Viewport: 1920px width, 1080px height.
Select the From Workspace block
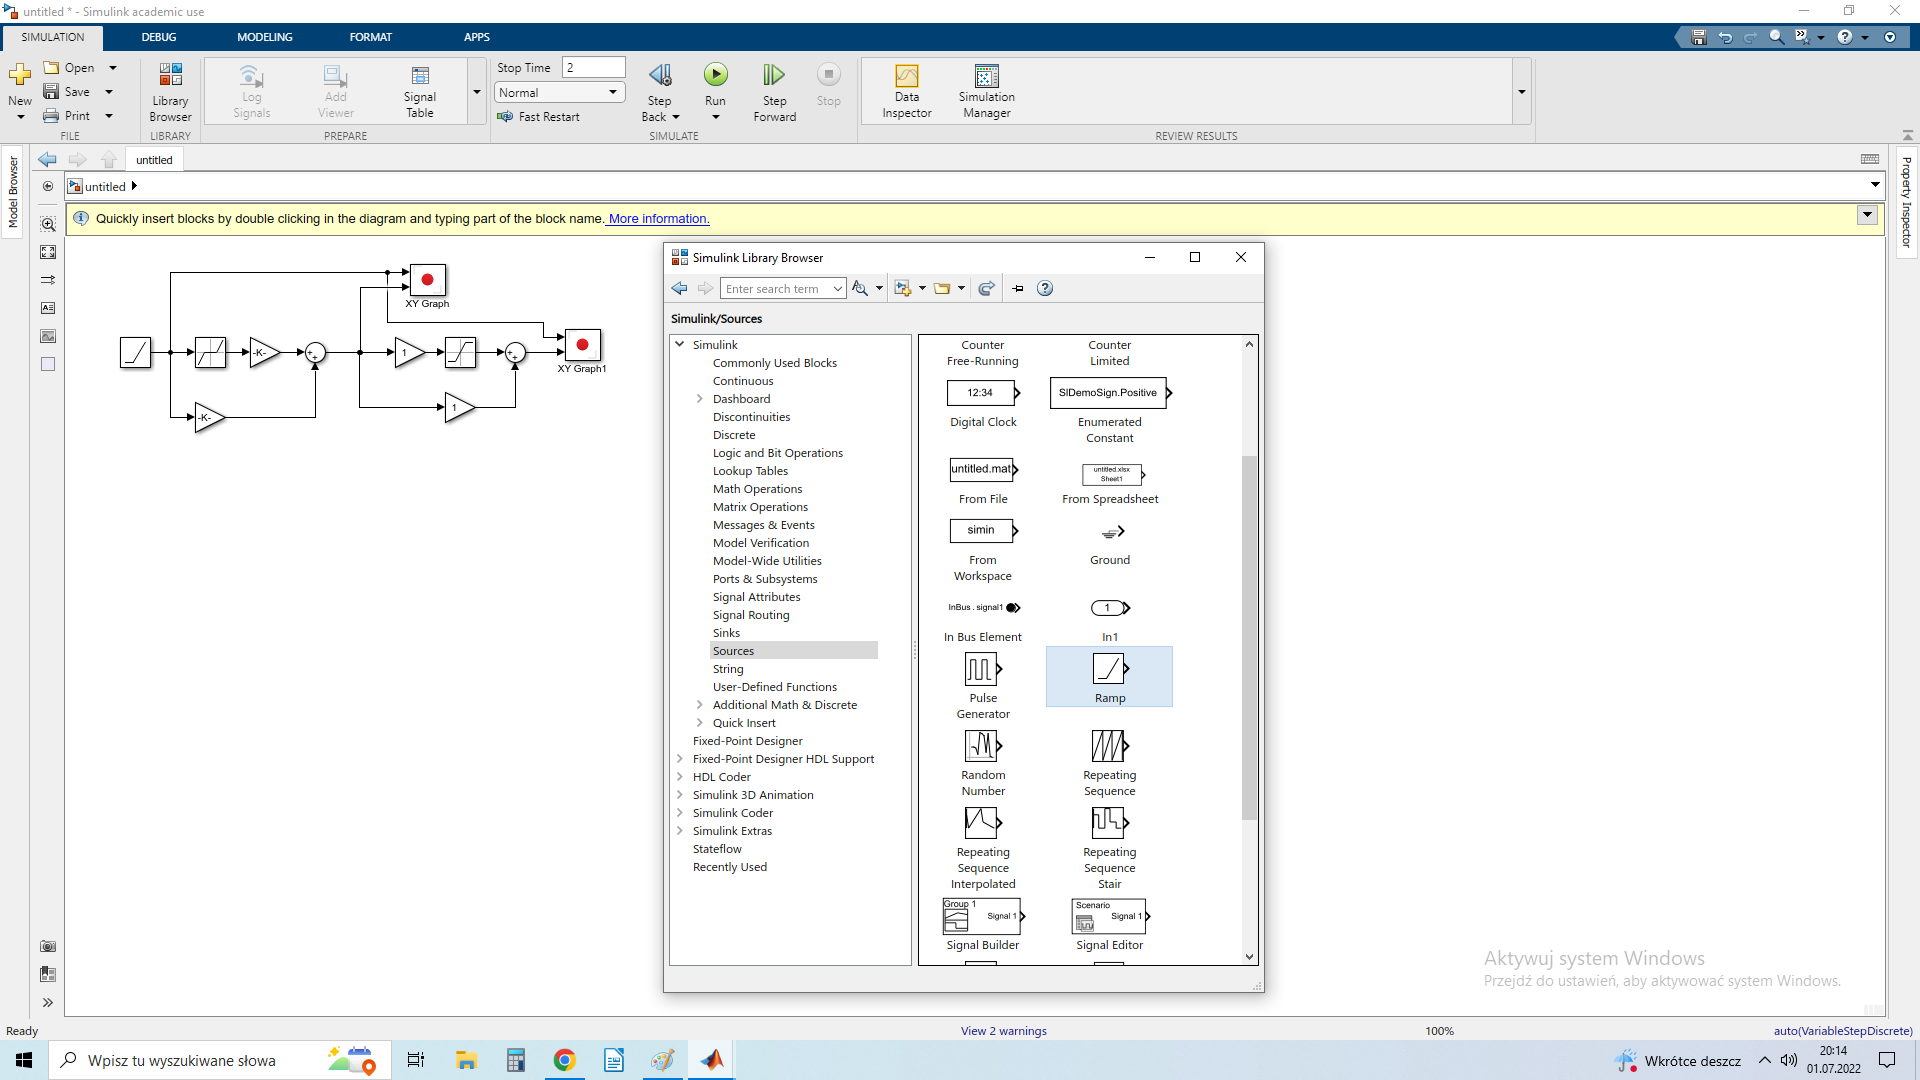(x=982, y=549)
